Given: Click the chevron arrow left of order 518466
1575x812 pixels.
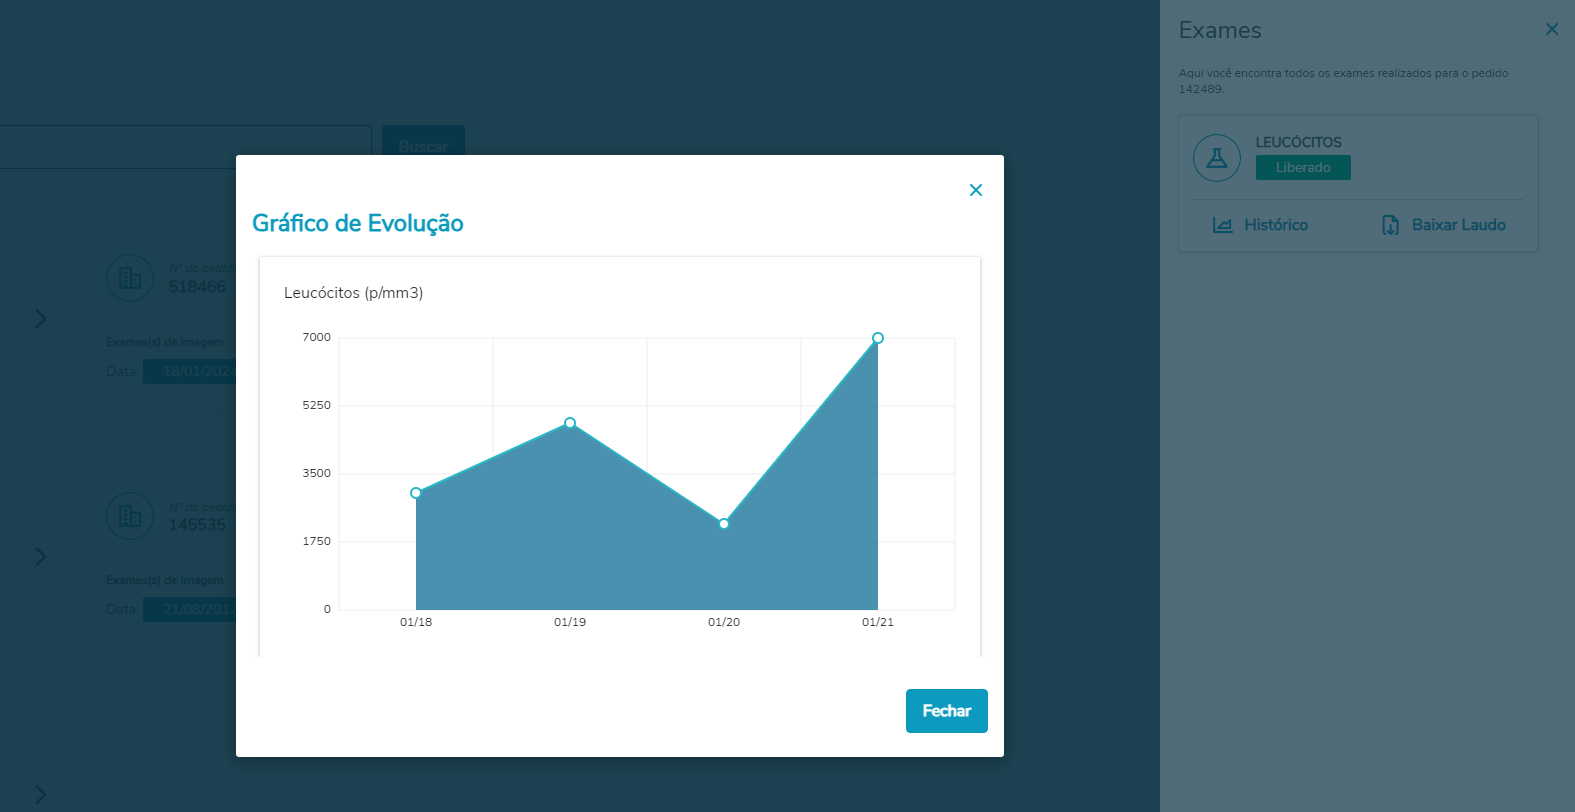Looking at the screenshot, I should click(x=41, y=318).
